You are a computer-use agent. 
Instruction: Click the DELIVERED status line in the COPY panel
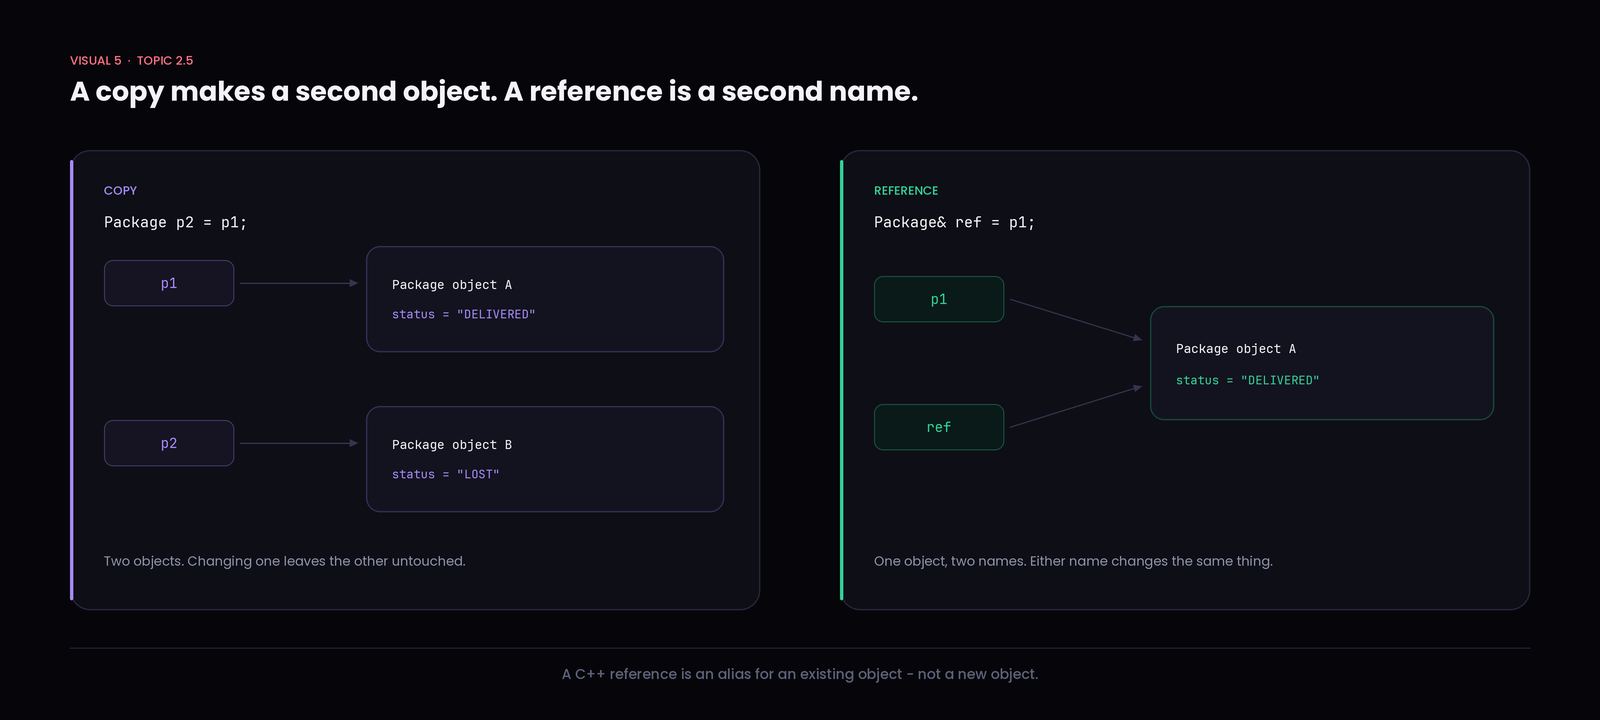[x=464, y=314]
